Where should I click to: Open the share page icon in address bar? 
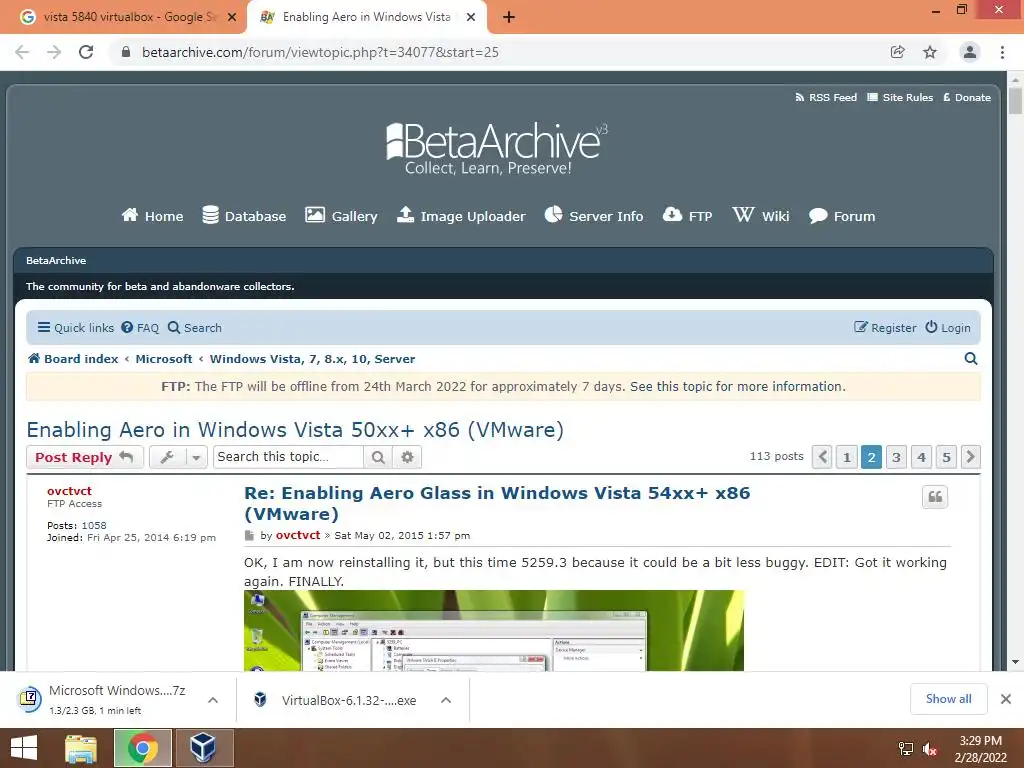898,52
